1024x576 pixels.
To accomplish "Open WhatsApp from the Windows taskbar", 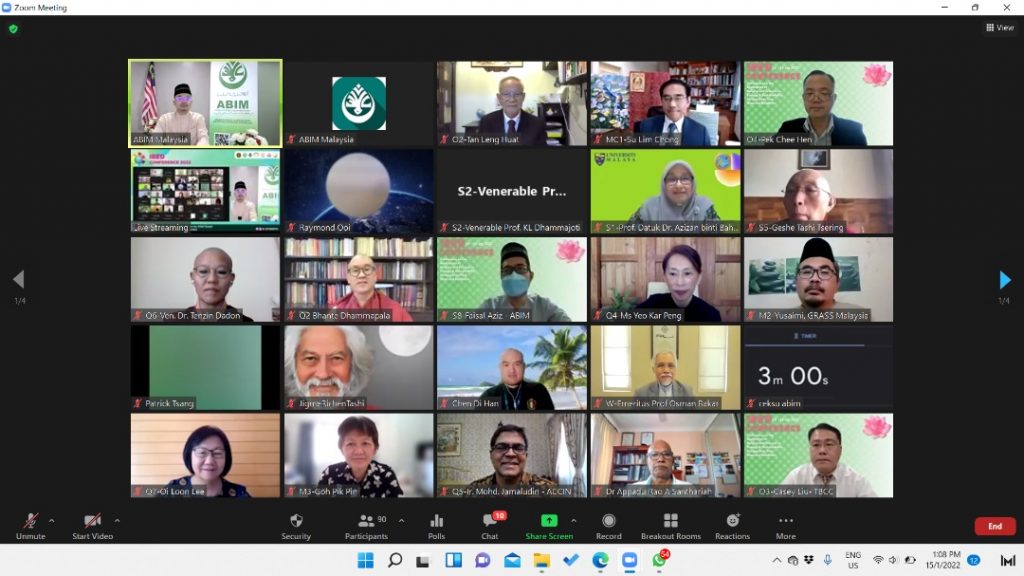I will coord(659,560).
